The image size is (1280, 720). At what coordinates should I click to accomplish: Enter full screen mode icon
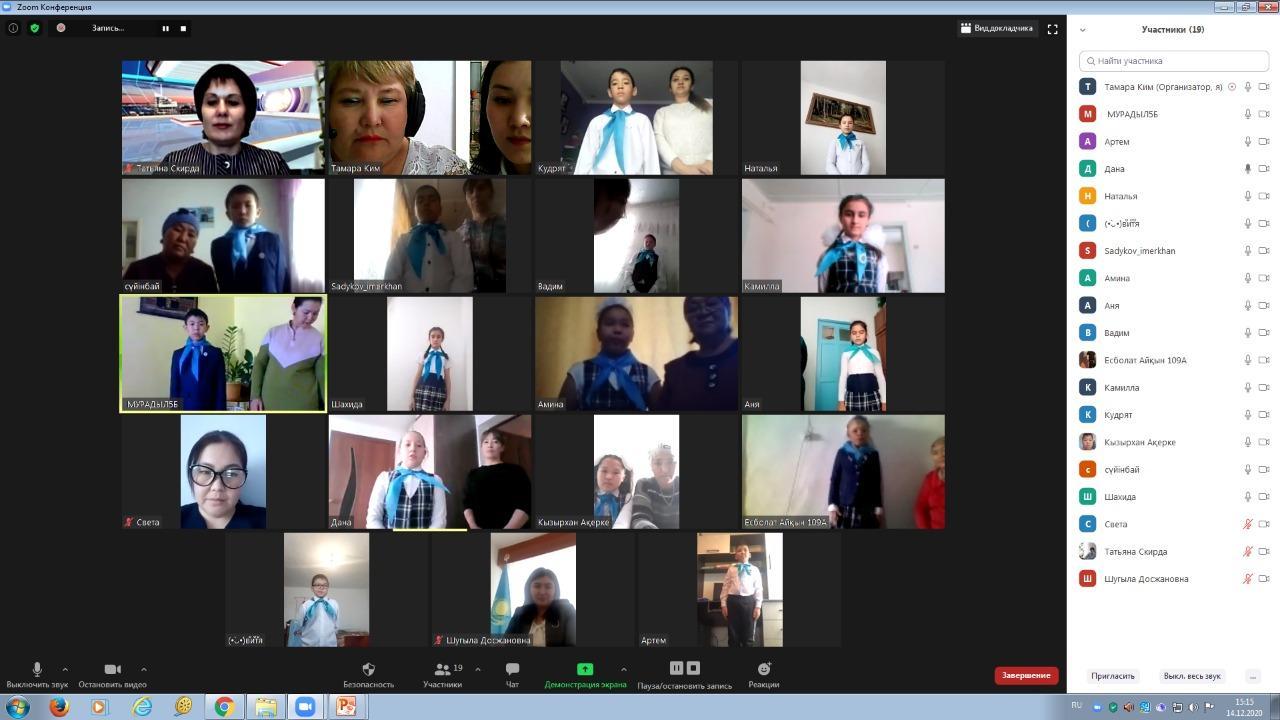(x=1052, y=29)
